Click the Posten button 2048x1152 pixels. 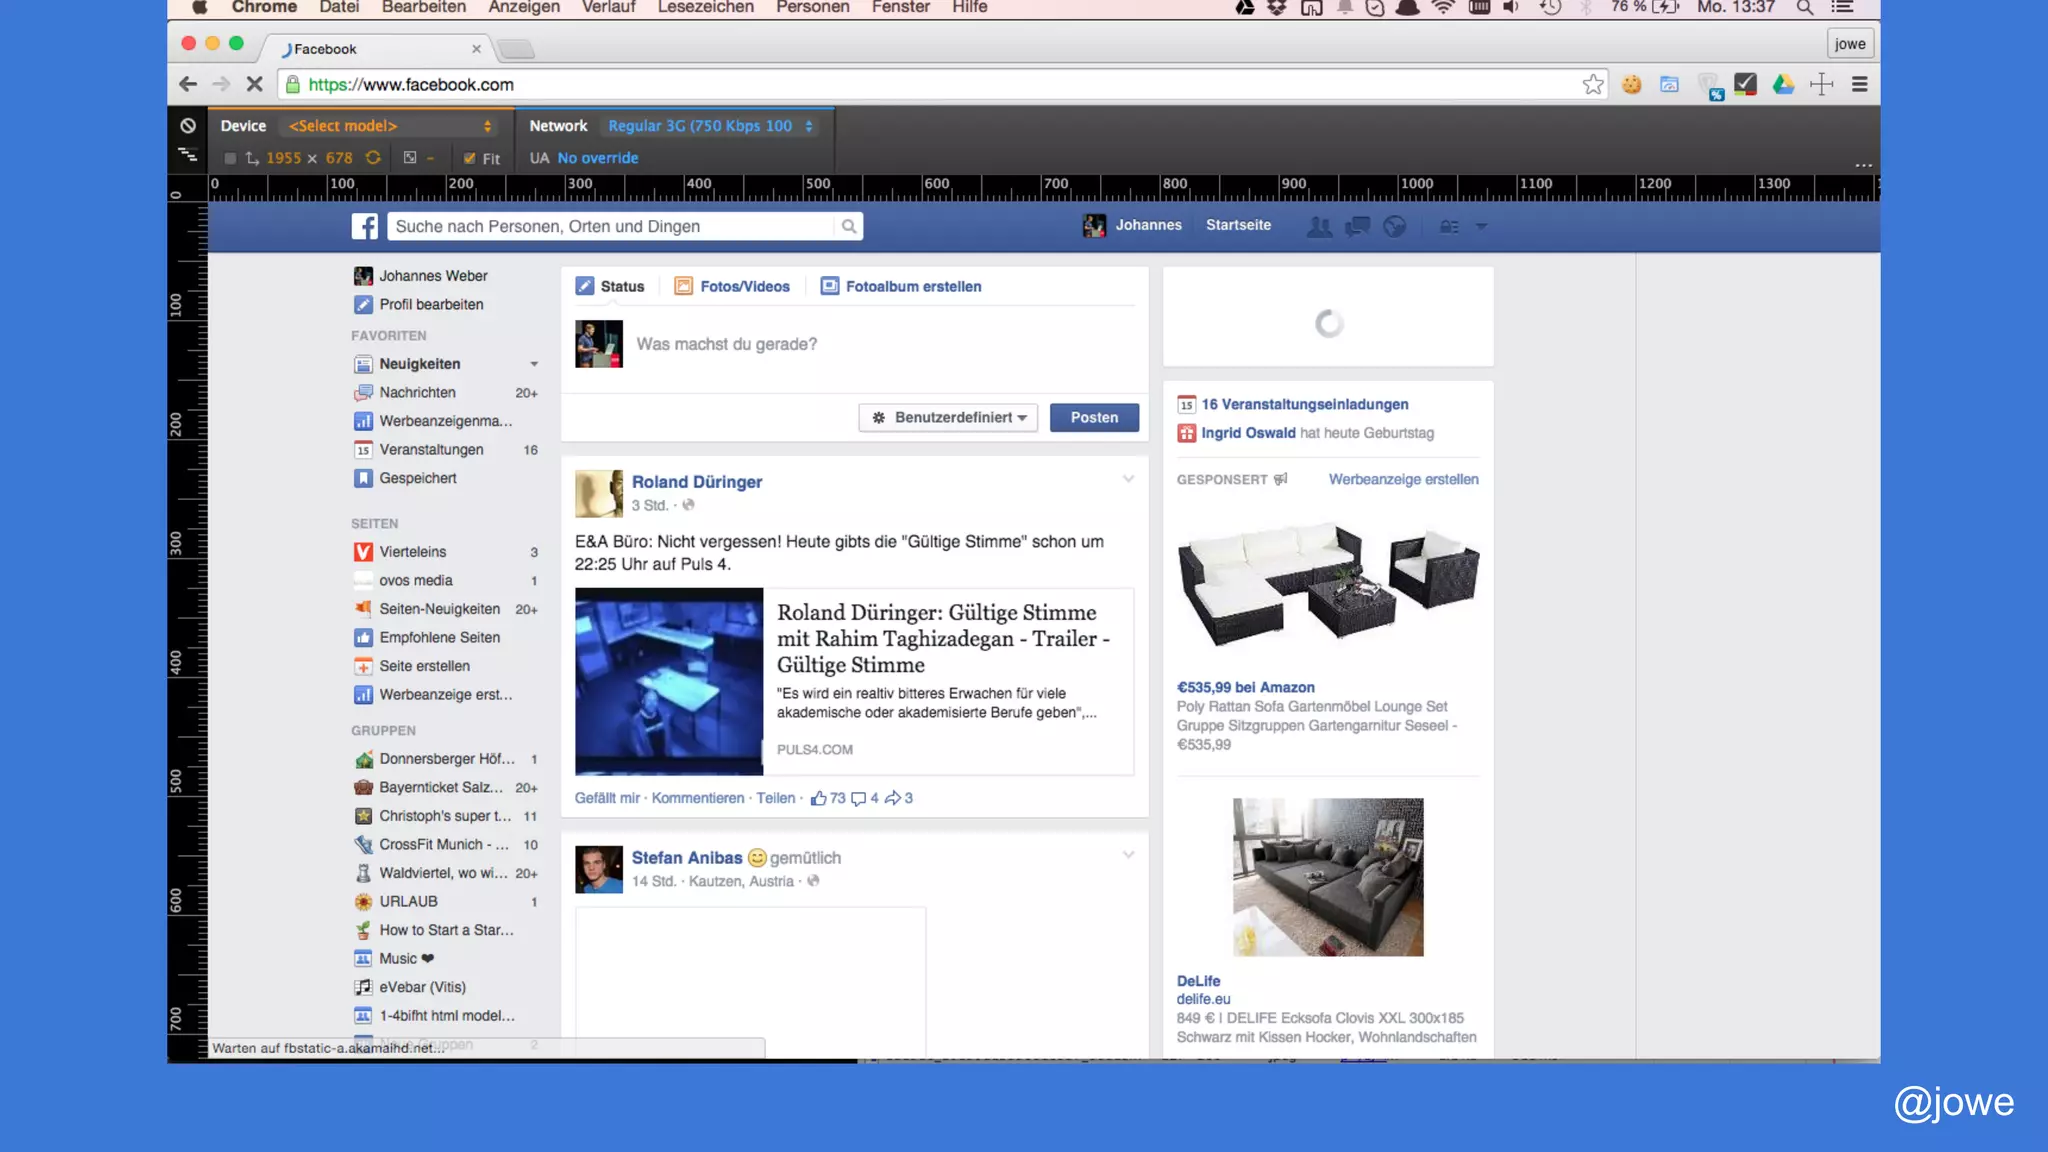coord(1094,418)
